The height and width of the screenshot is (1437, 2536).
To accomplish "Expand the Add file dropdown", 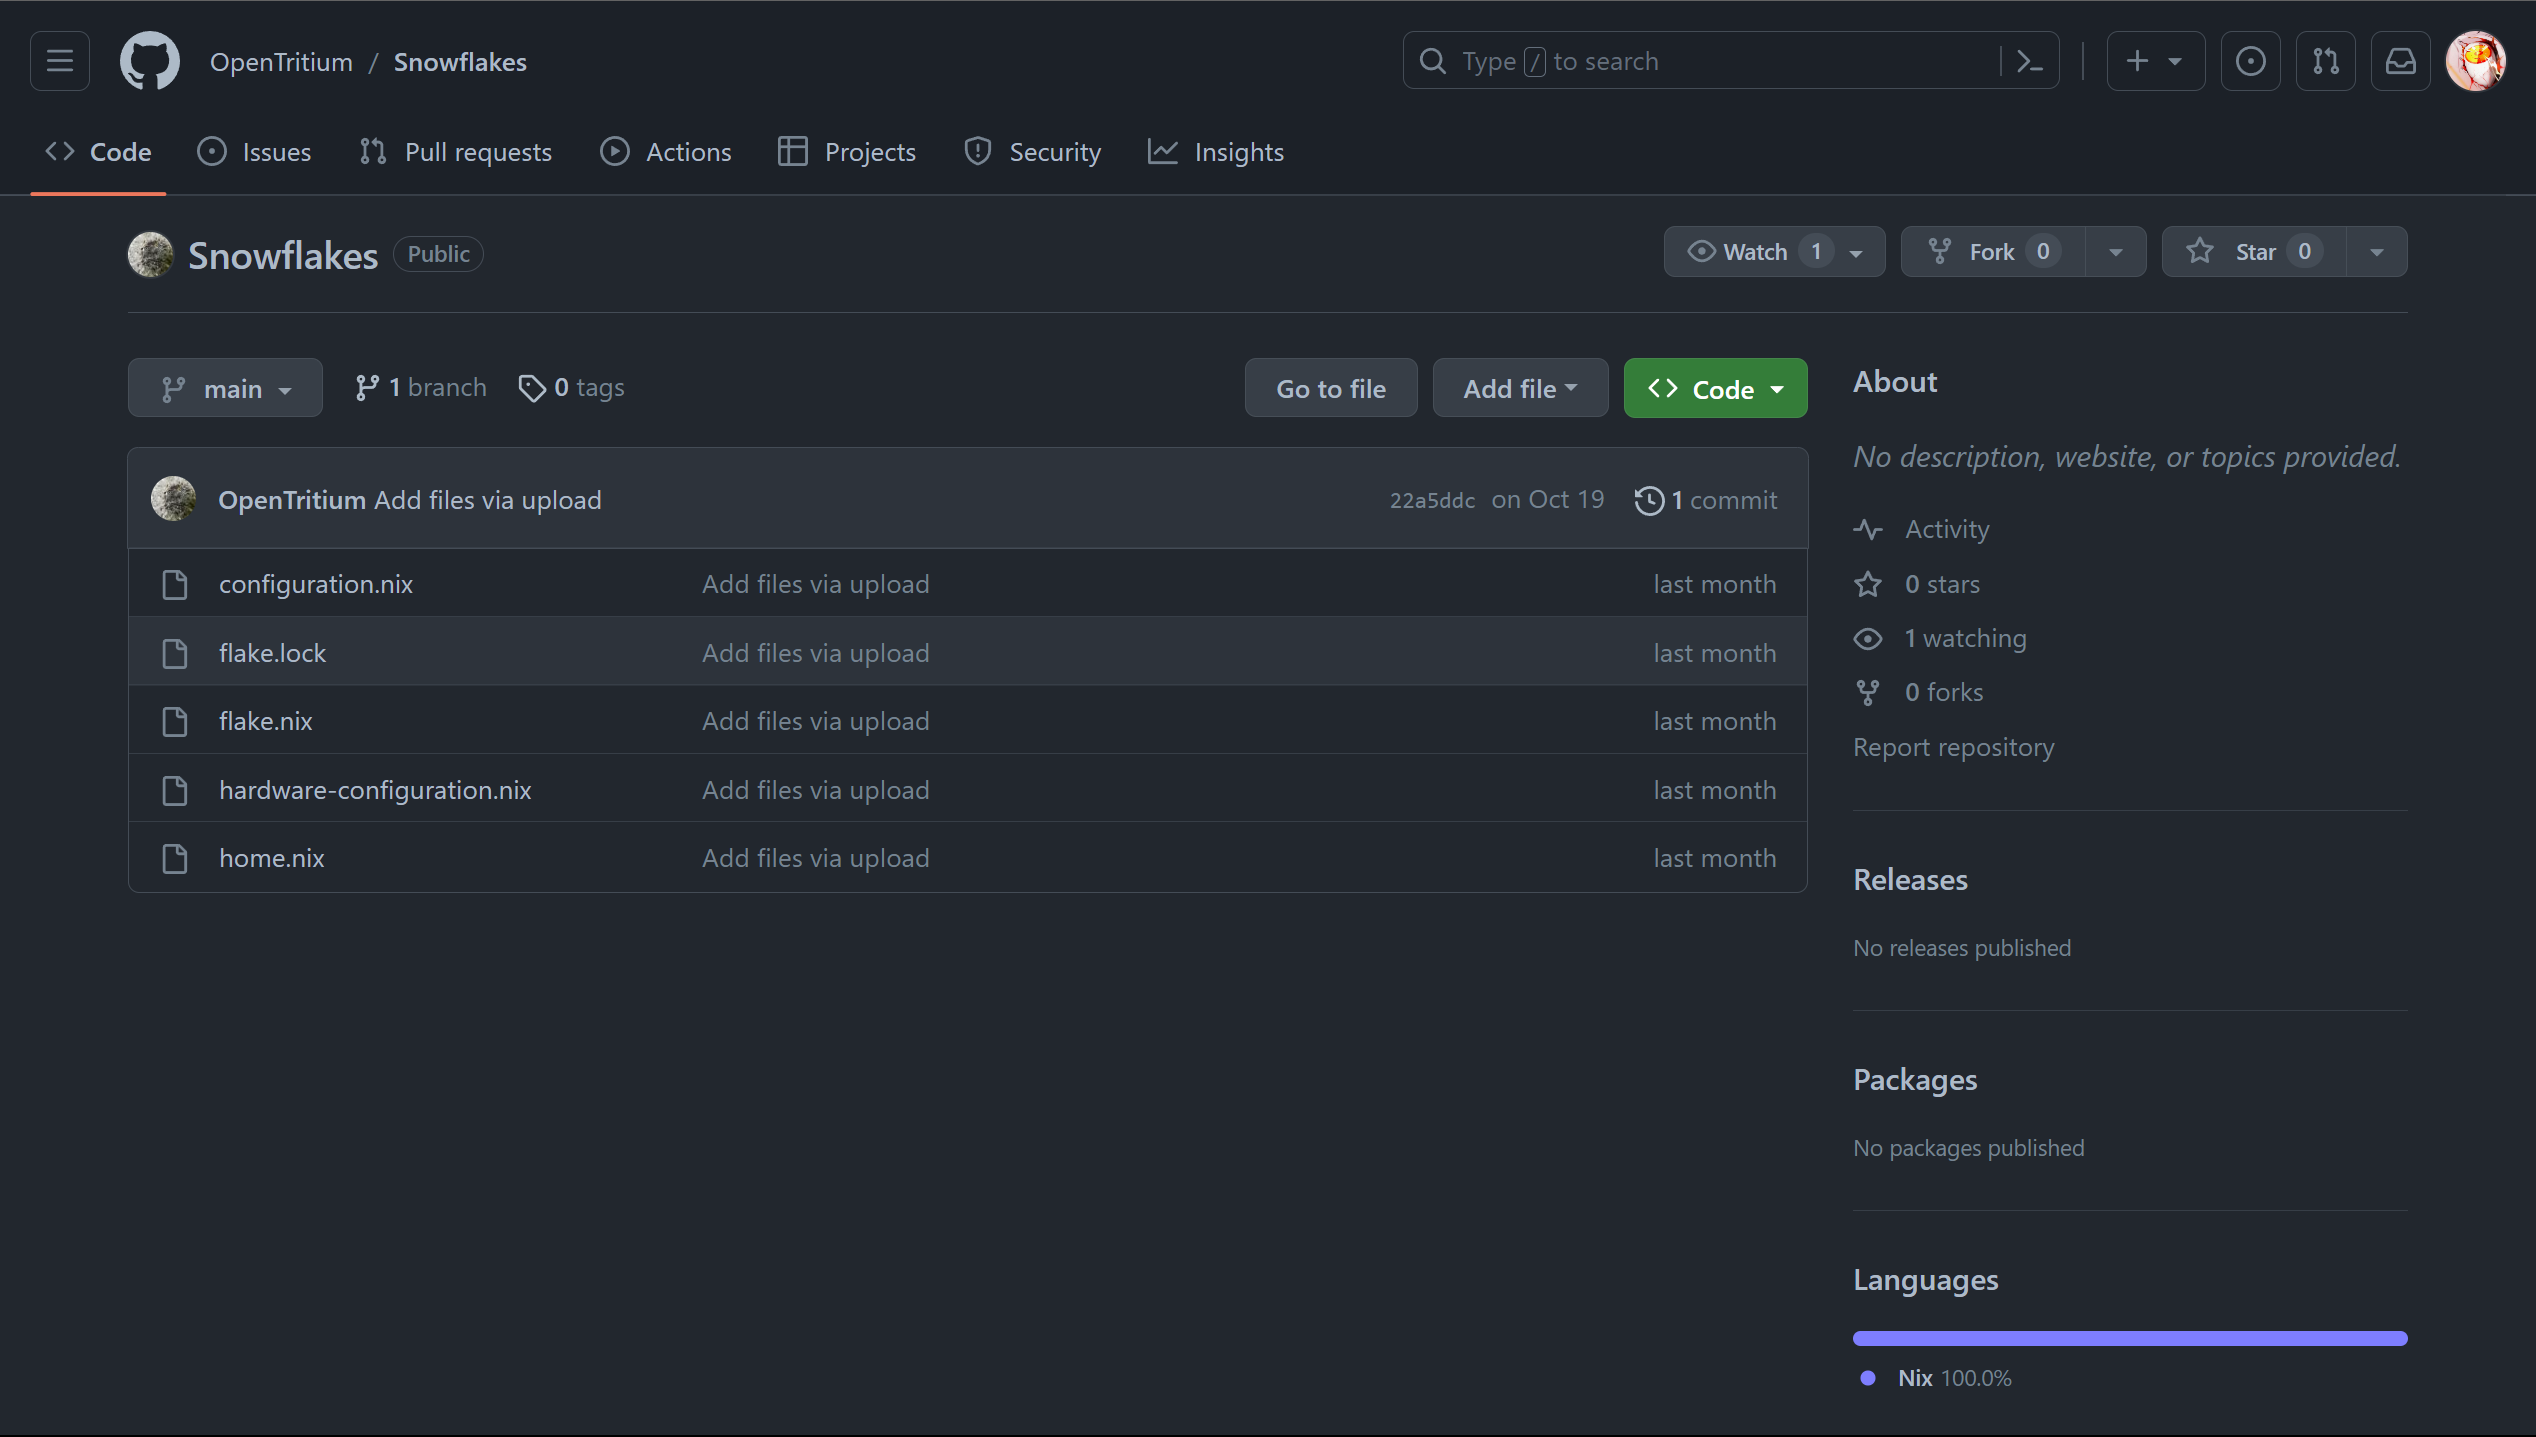I will point(1520,388).
